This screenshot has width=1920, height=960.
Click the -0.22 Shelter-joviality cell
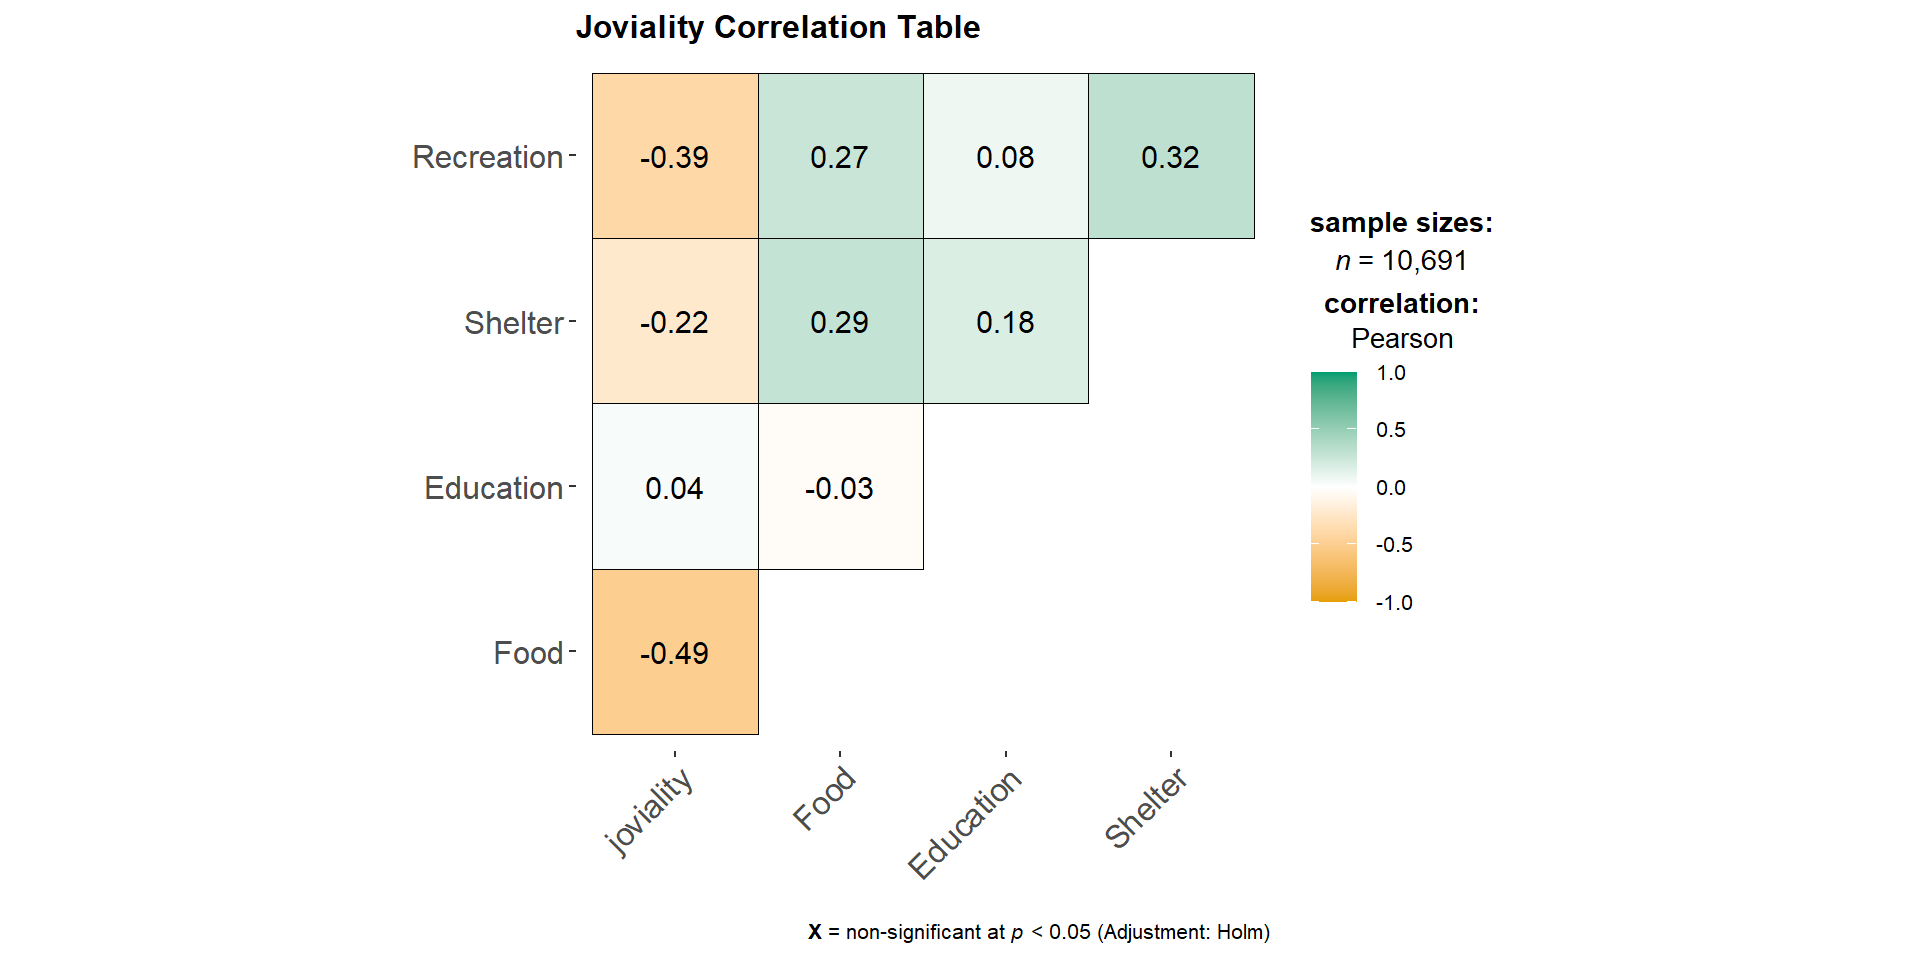[675, 322]
